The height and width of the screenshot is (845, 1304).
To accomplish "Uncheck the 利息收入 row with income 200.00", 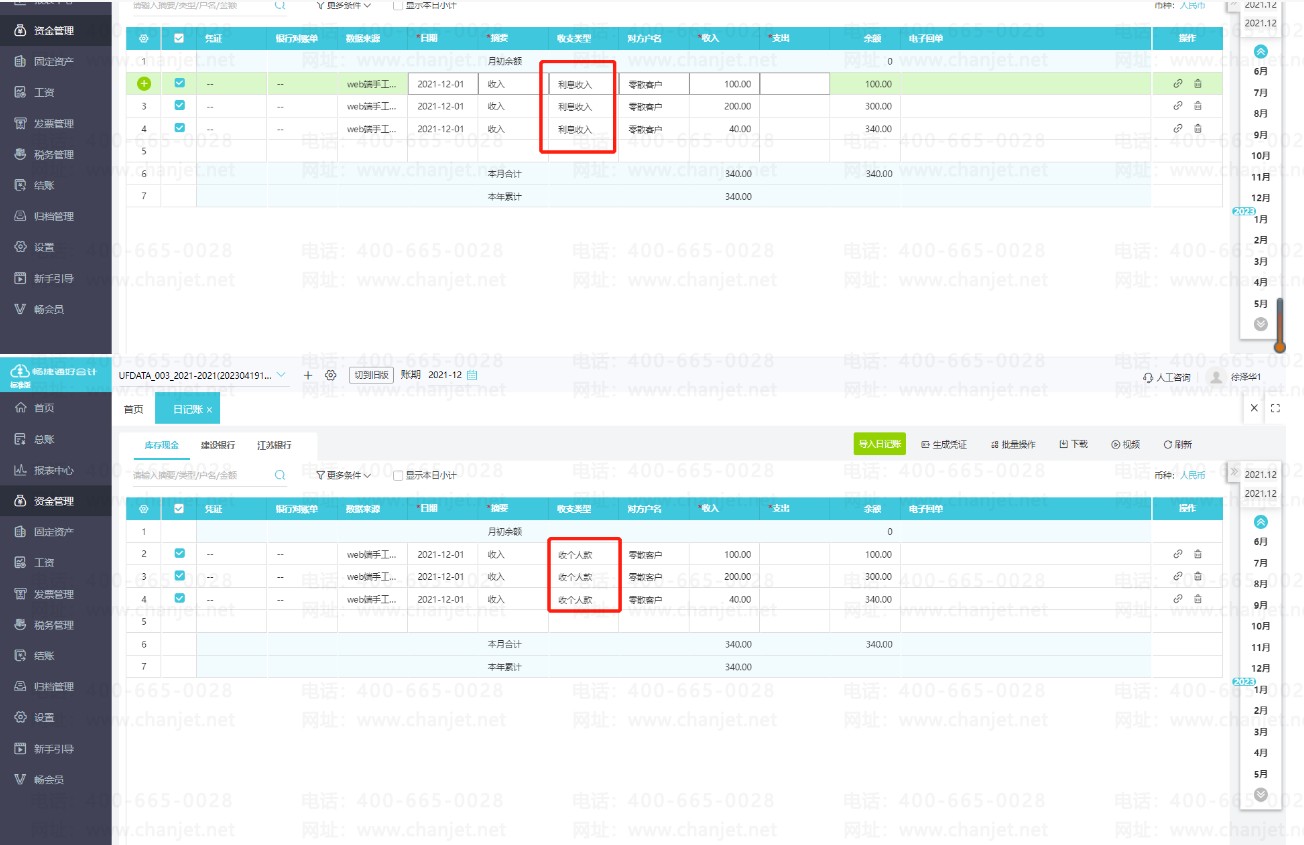I will (179, 105).
